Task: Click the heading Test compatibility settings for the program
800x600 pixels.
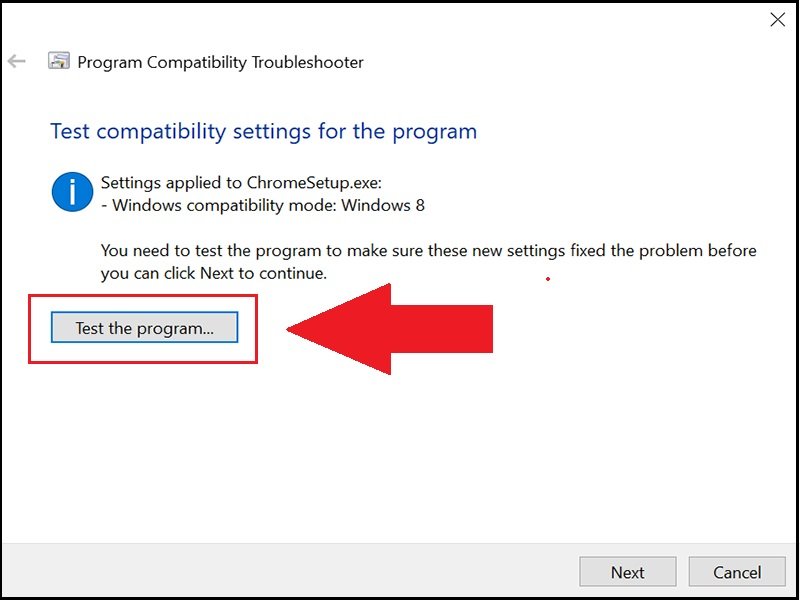Action: click(263, 132)
